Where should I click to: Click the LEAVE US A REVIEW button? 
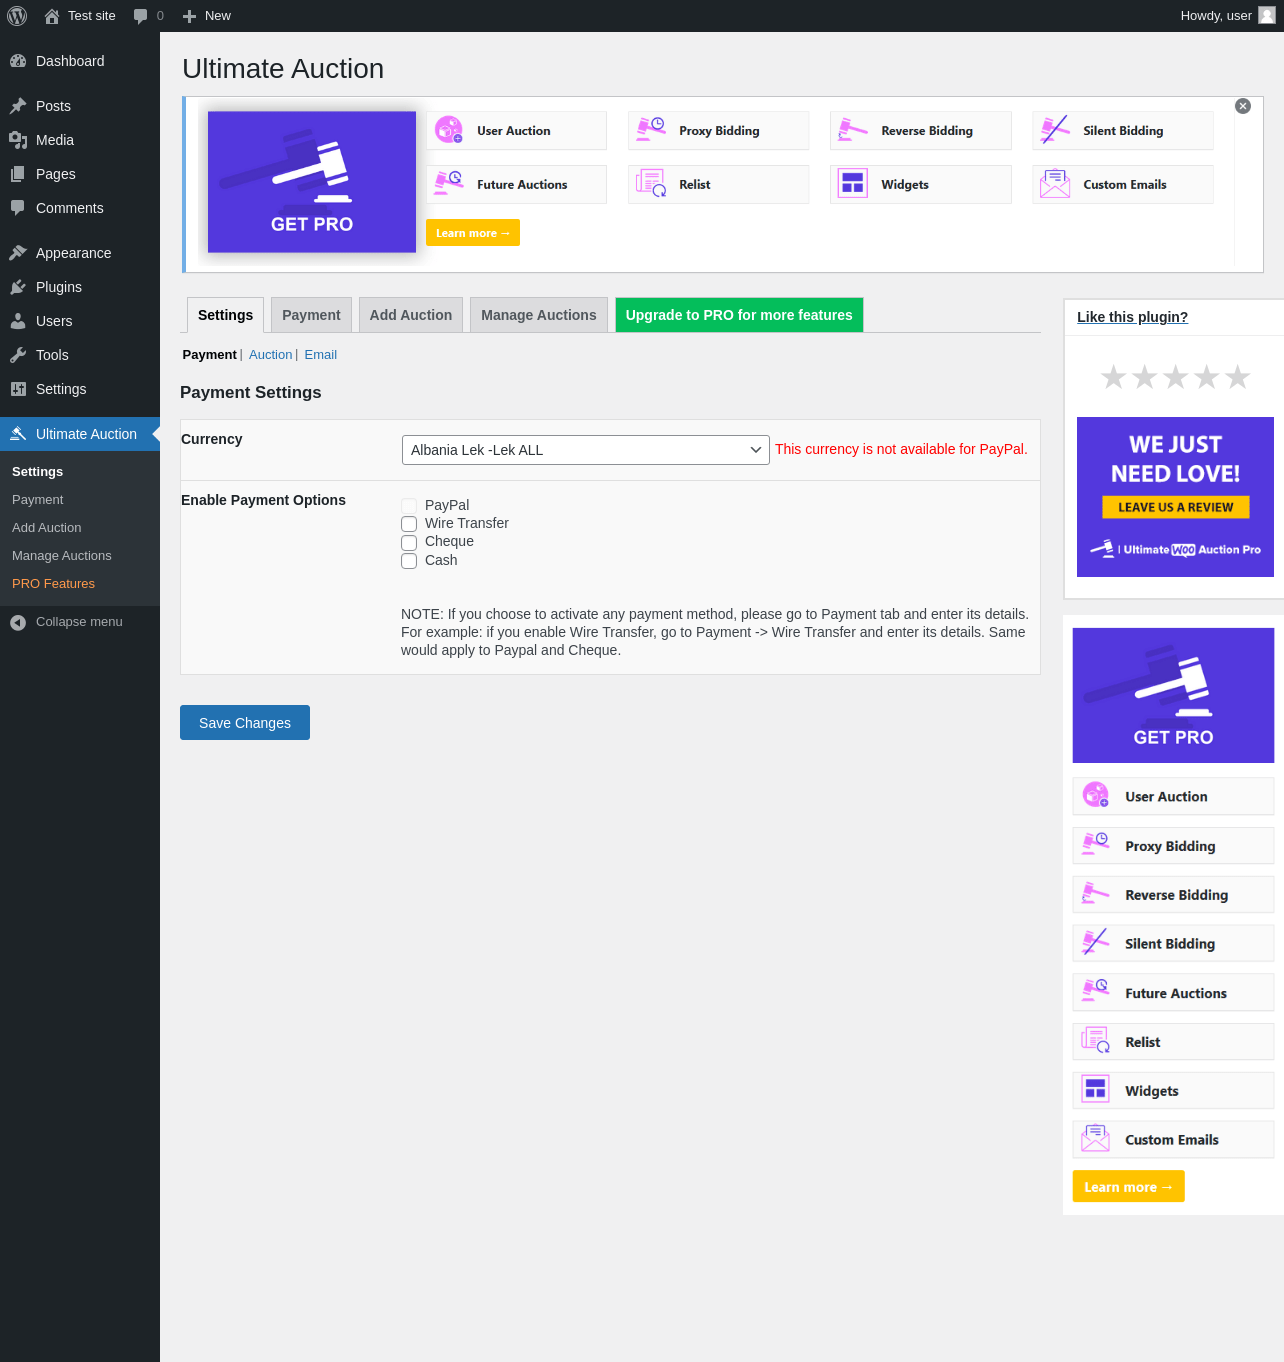pos(1176,507)
